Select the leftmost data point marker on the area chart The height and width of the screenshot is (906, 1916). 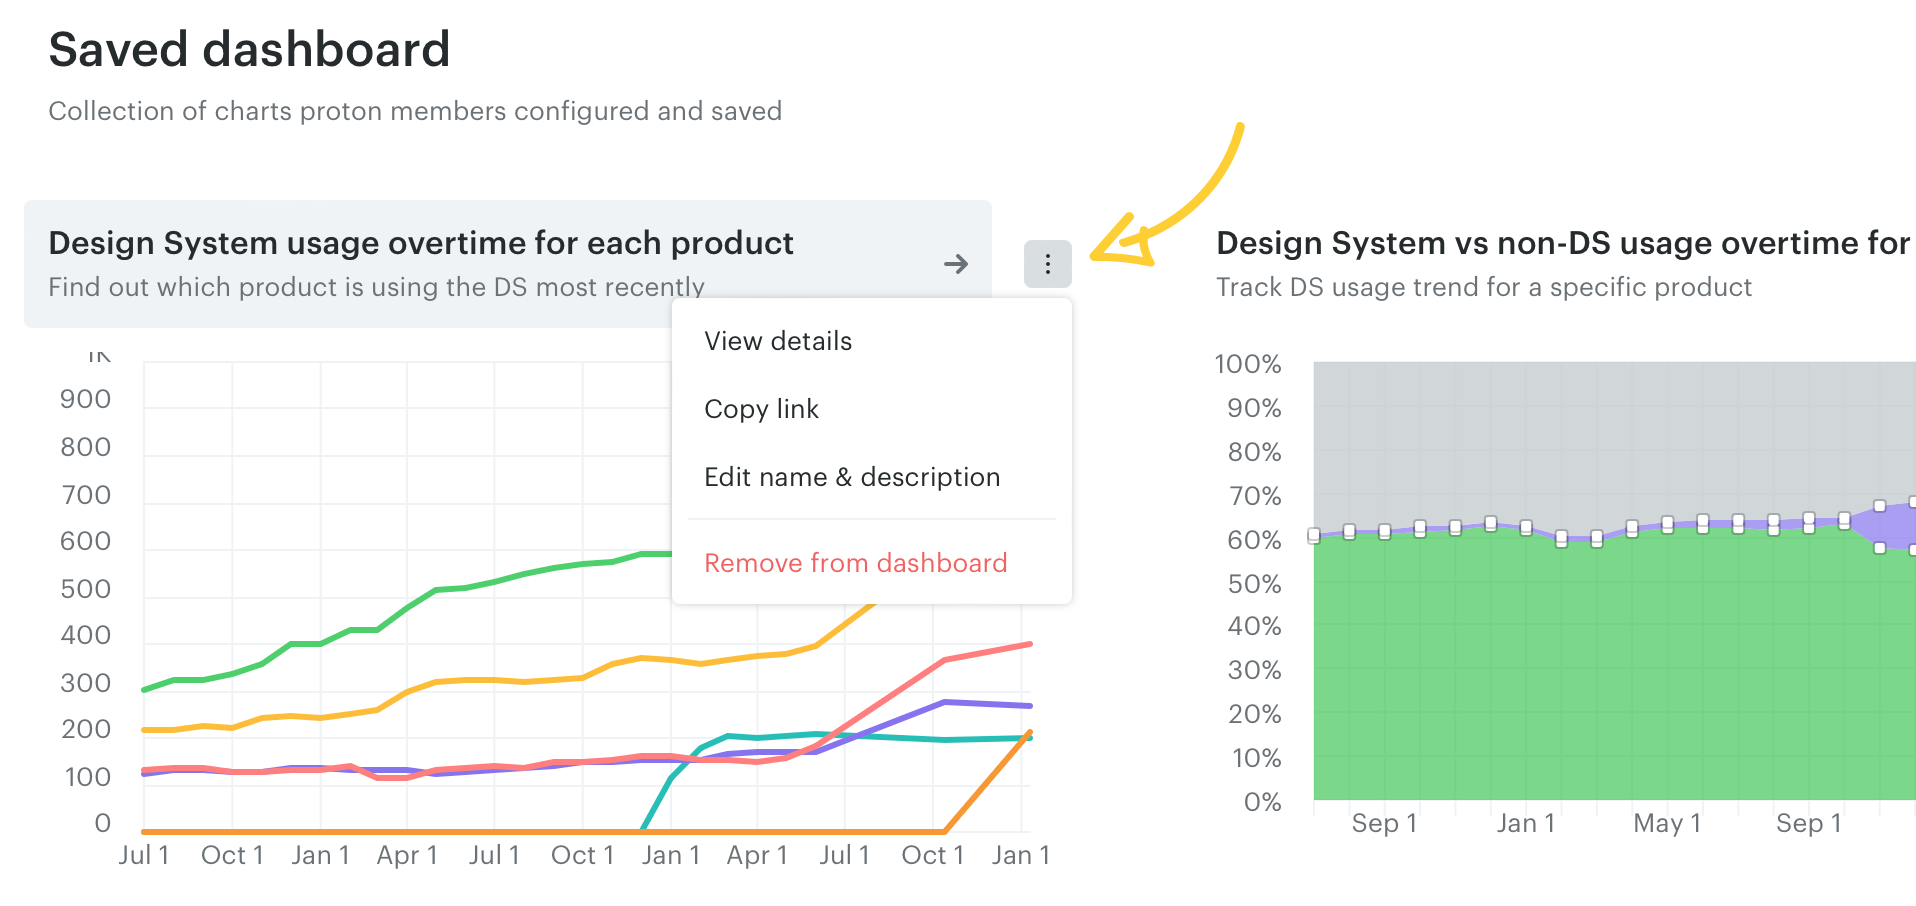pyautogui.click(x=1314, y=536)
